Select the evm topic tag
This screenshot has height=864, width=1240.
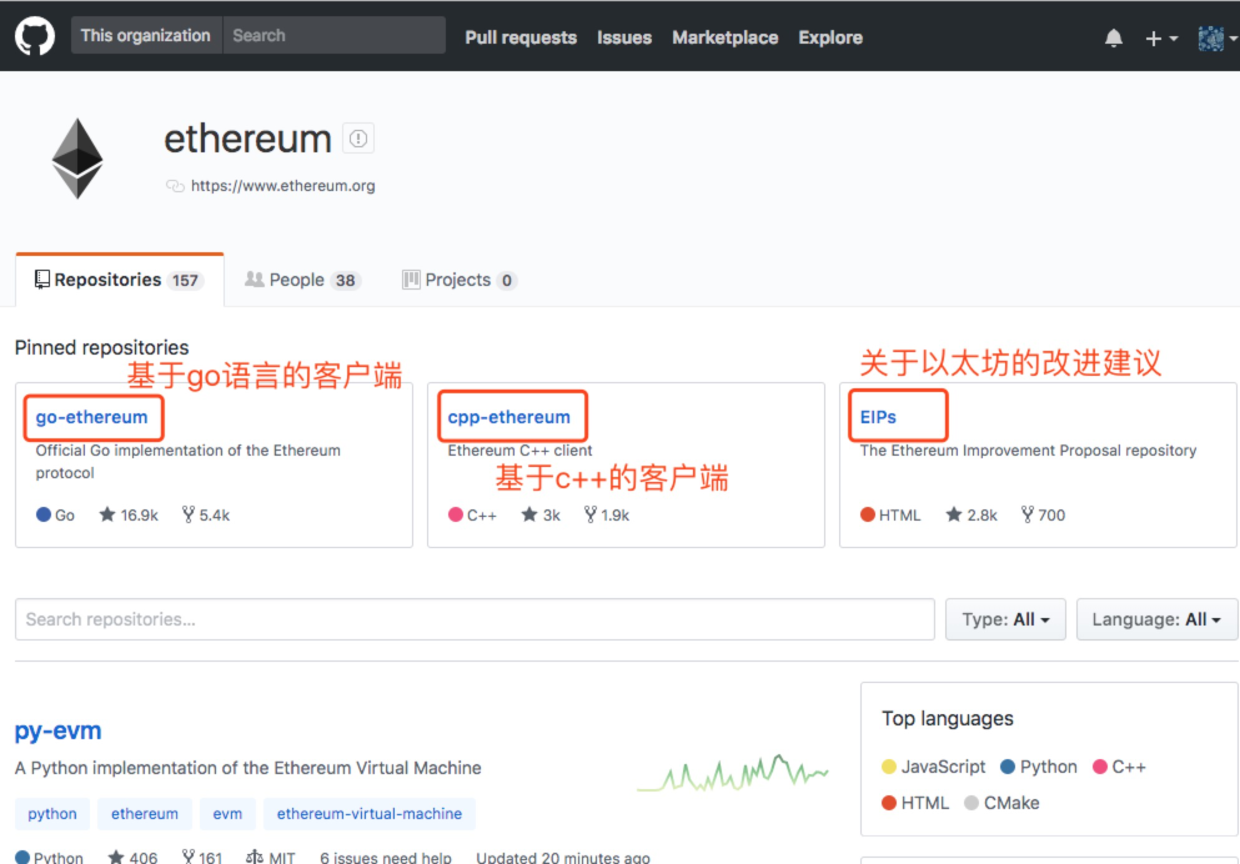click(x=227, y=814)
